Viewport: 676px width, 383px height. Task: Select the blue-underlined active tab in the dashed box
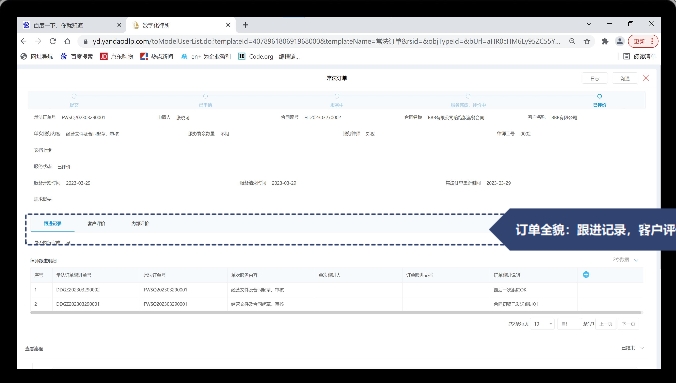click(52, 223)
